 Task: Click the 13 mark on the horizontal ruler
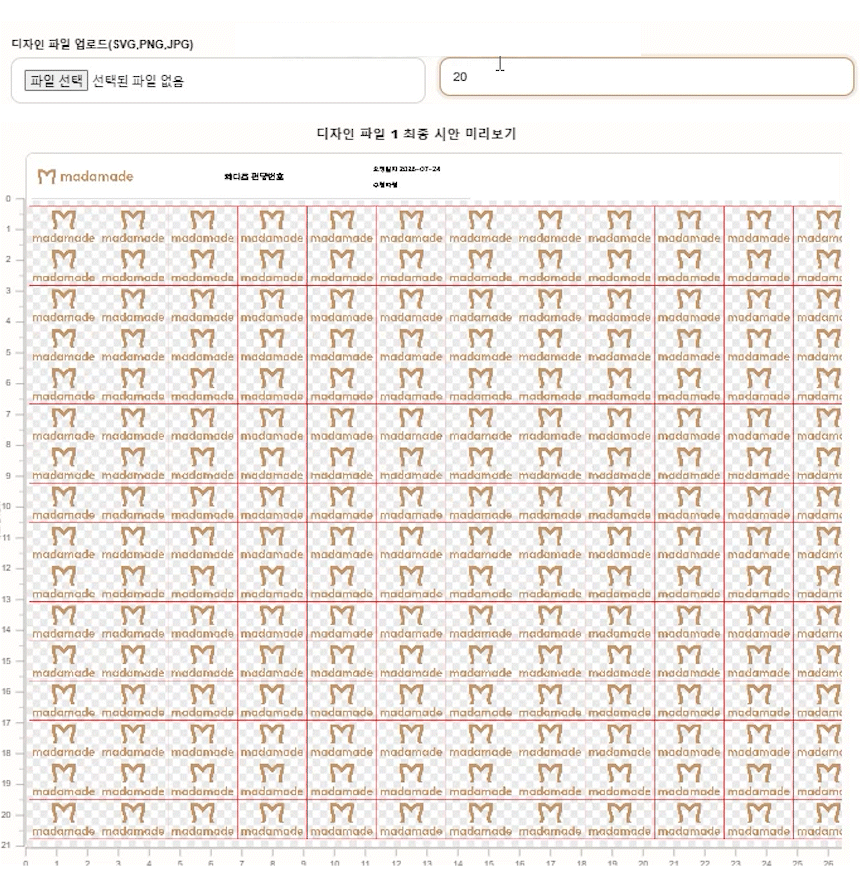[x=427, y=863]
